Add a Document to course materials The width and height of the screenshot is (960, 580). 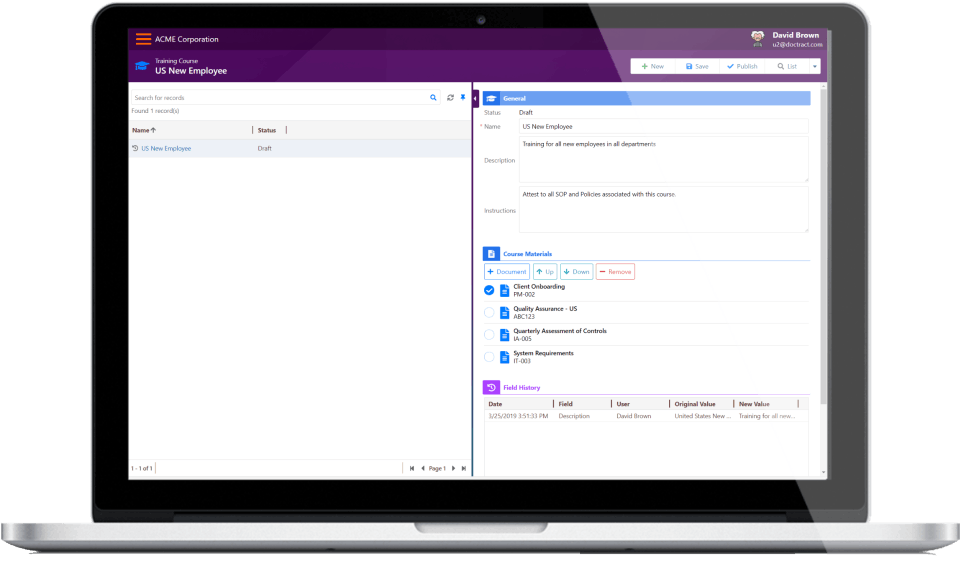[507, 272]
